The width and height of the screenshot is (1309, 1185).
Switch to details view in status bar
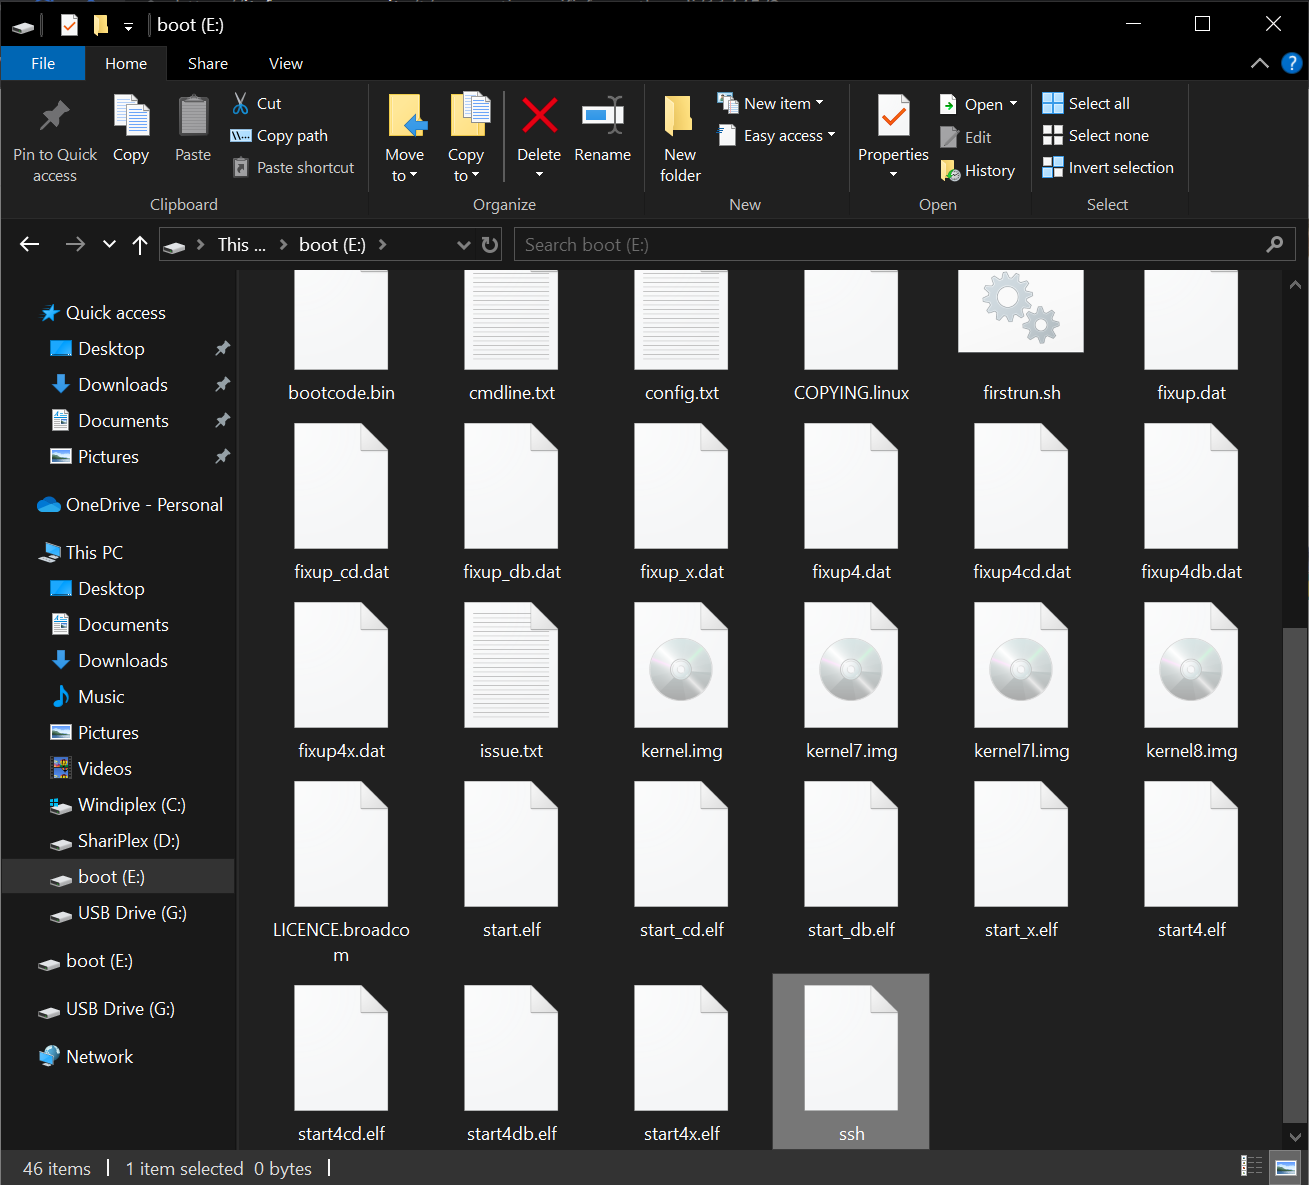tap(1251, 1166)
